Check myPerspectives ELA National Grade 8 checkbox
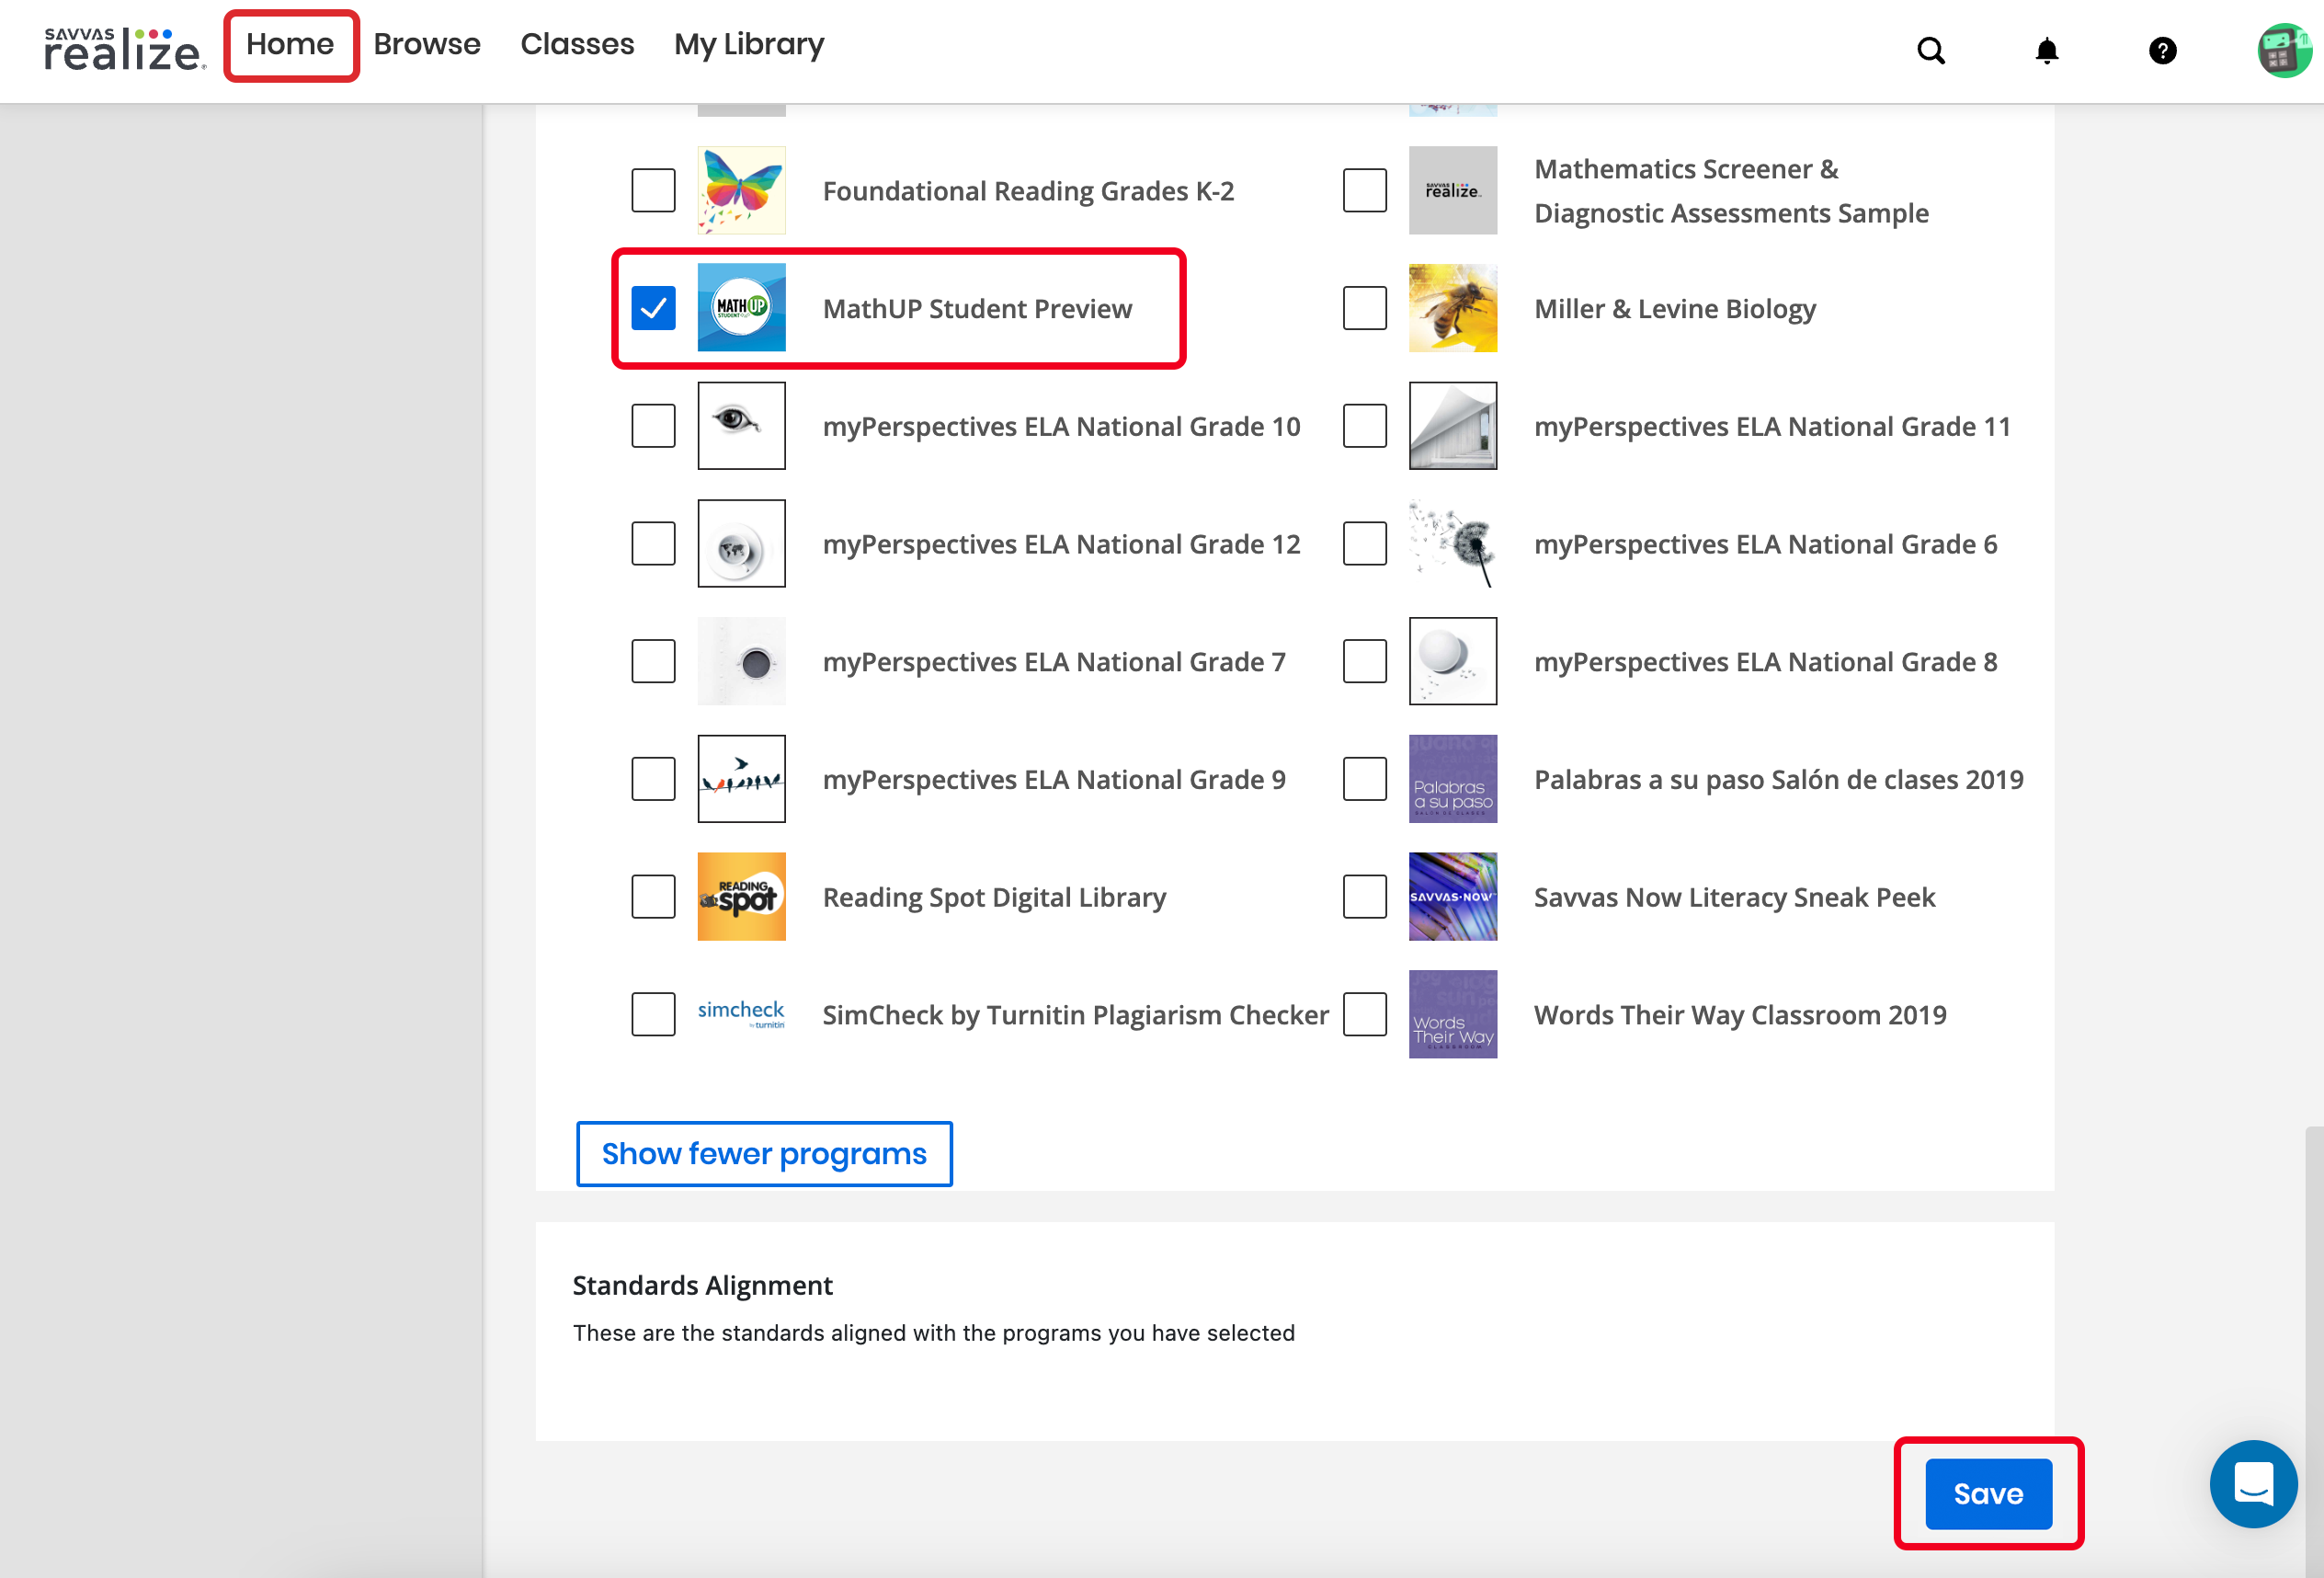The height and width of the screenshot is (1578, 2324). 1364,661
